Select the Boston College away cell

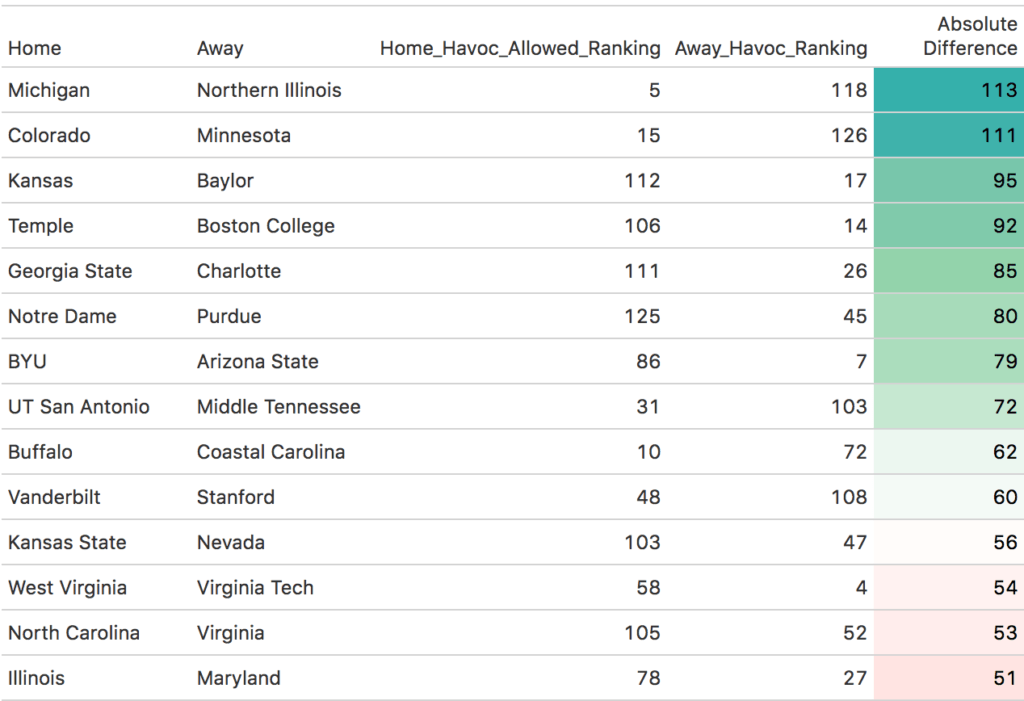point(266,226)
